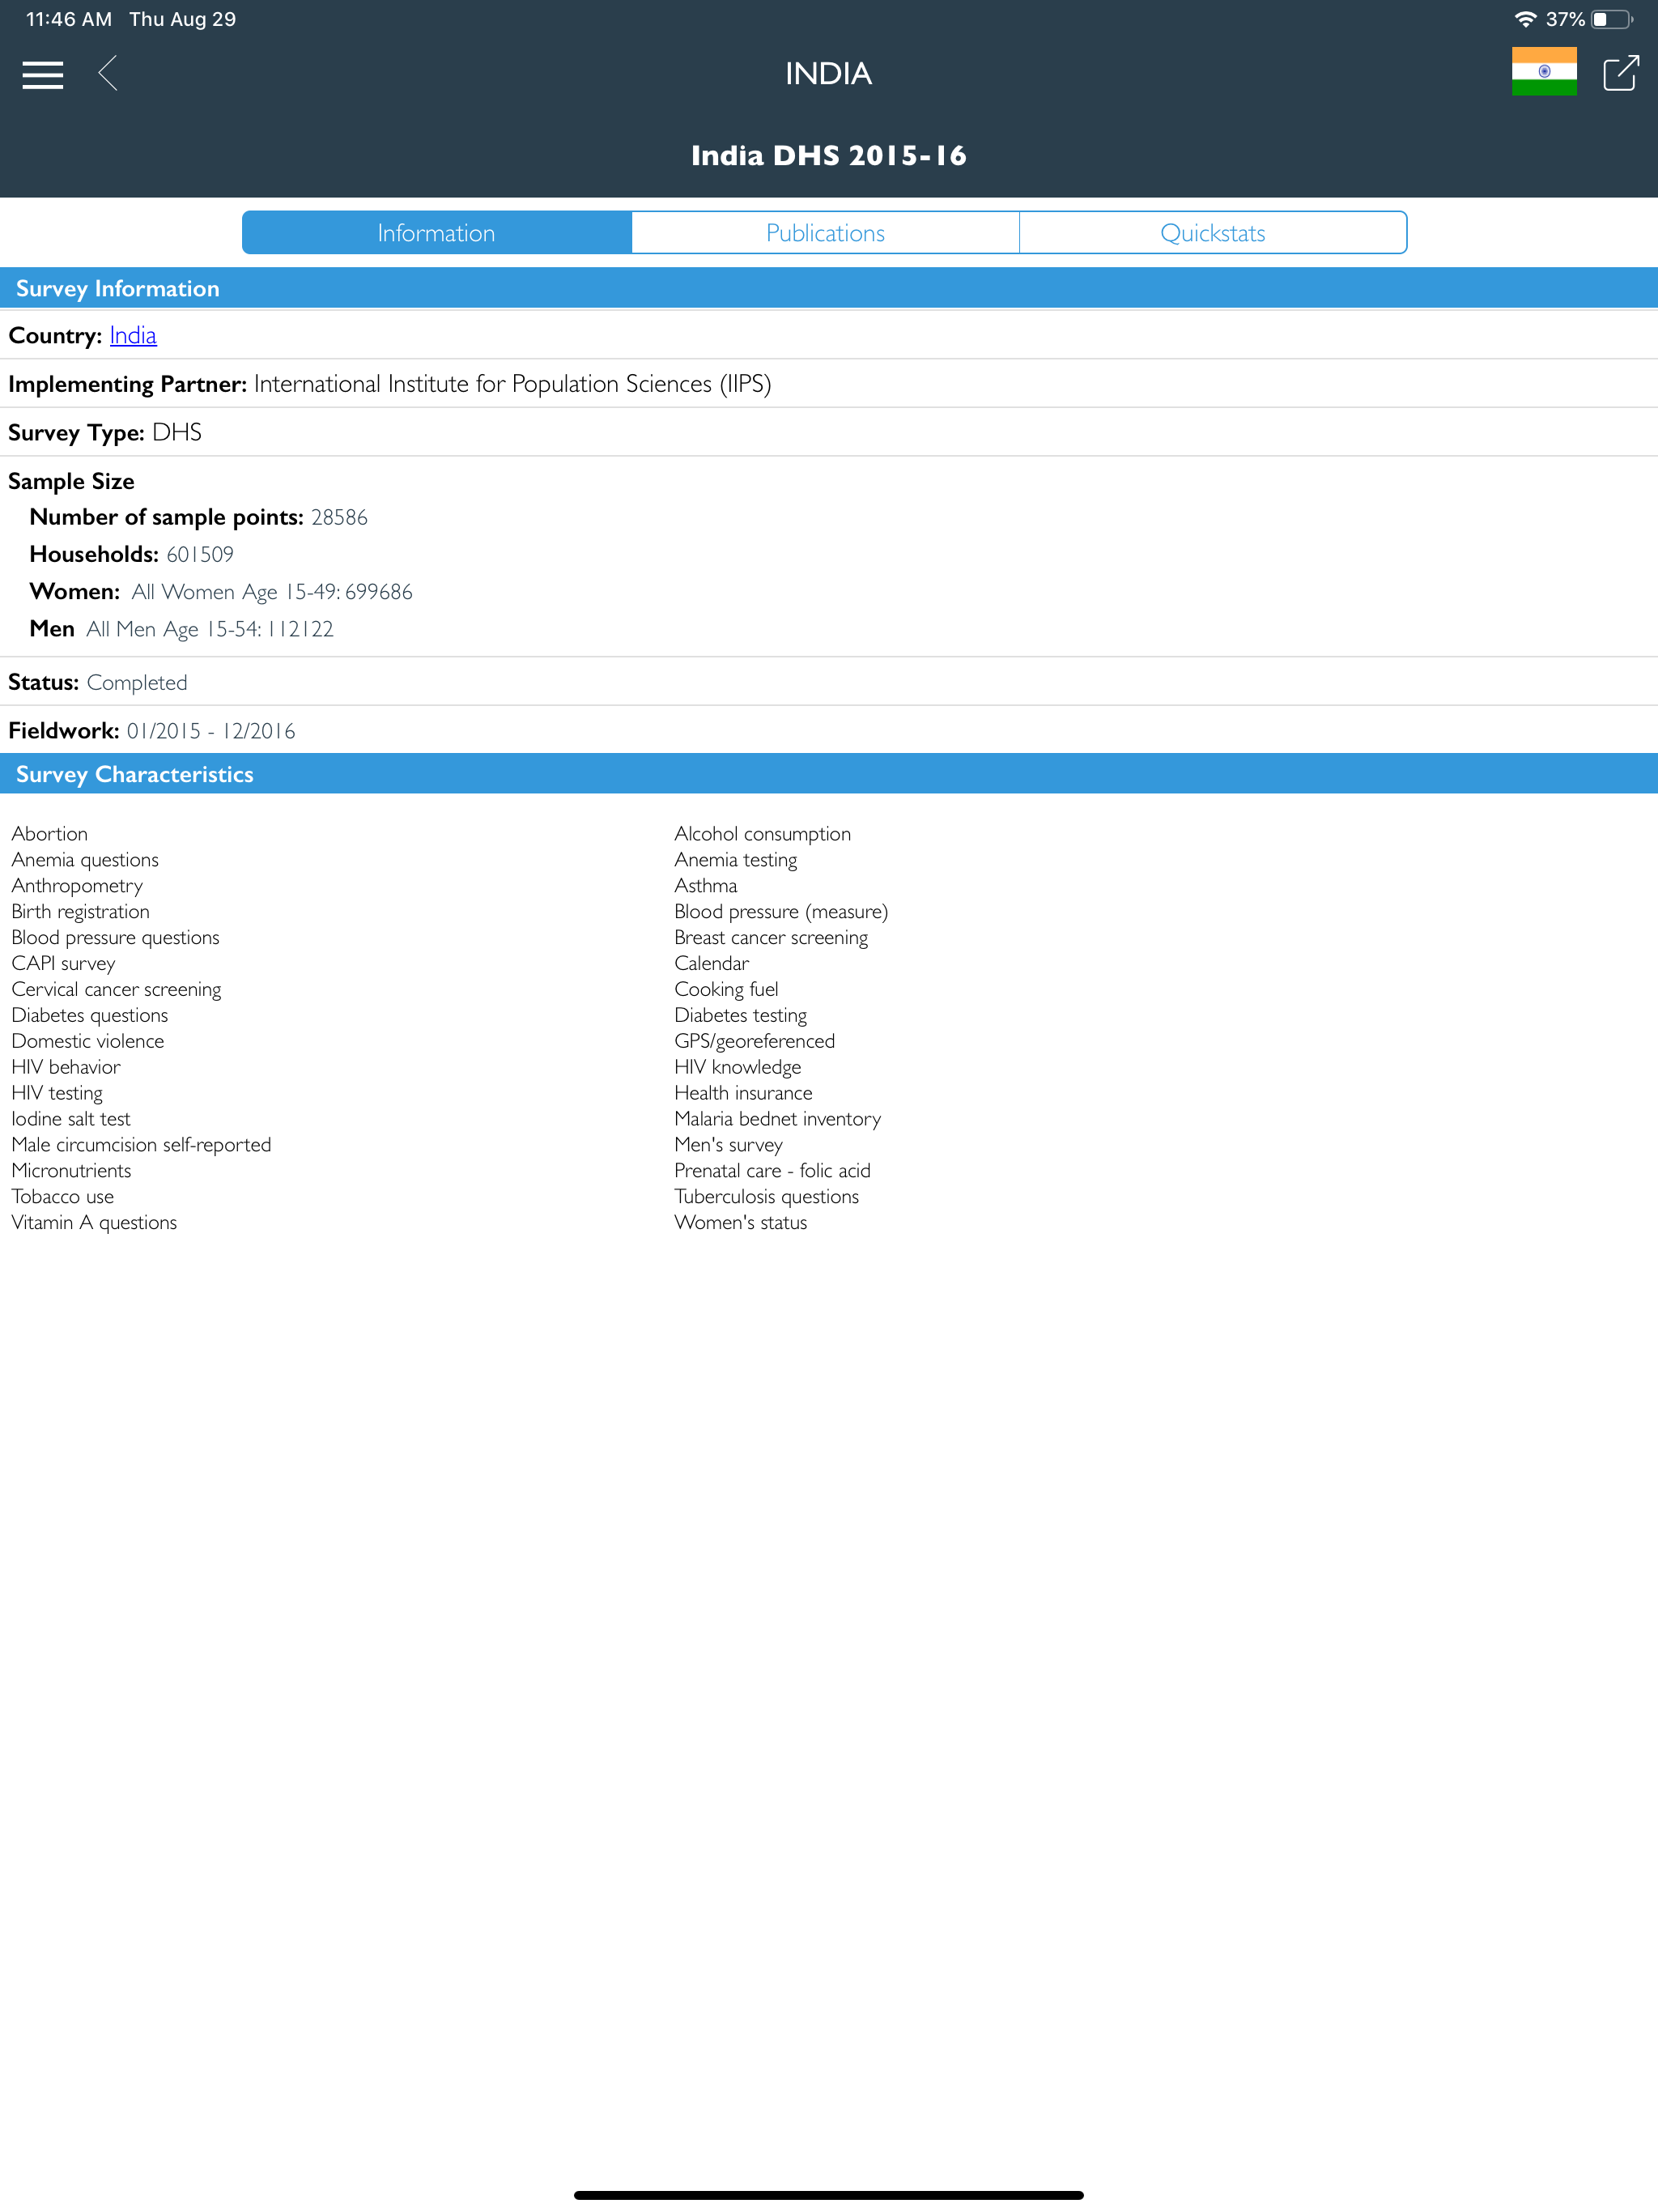The image size is (1658, 2212).
Task: Tap the home indicator bar
Action: click(829, 2194)
